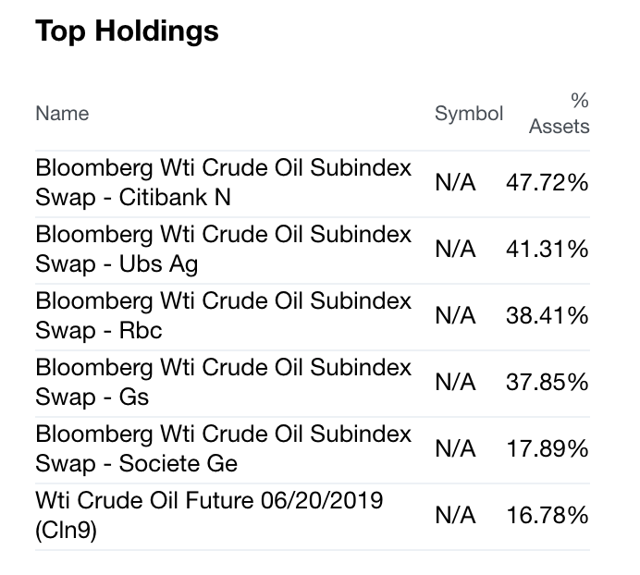The height and width of the screenshot is (575, 640).
Task: Click the 17.89% assets value
Action: coord(547,450)
